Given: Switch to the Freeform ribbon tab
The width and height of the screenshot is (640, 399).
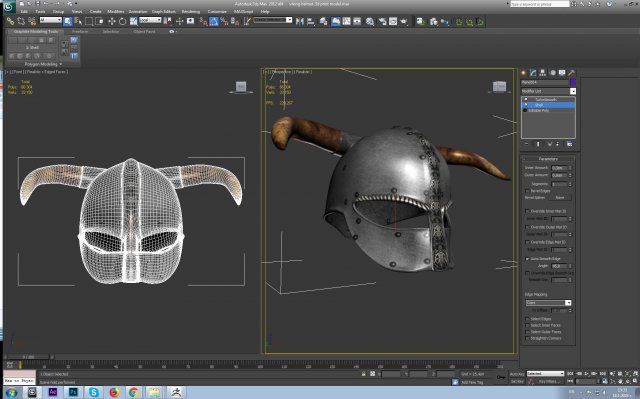Looking at the screenshot, I should [x=80, y=31].
